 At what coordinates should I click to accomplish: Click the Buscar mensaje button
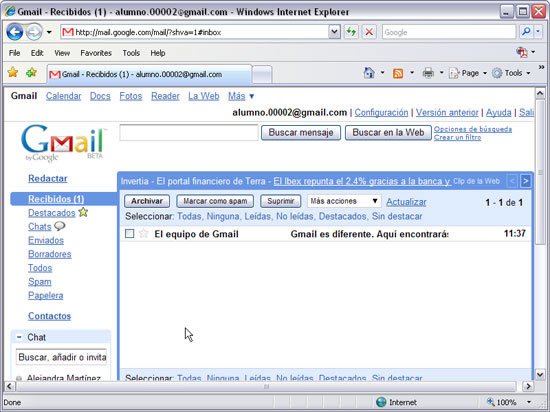(301, 133)
